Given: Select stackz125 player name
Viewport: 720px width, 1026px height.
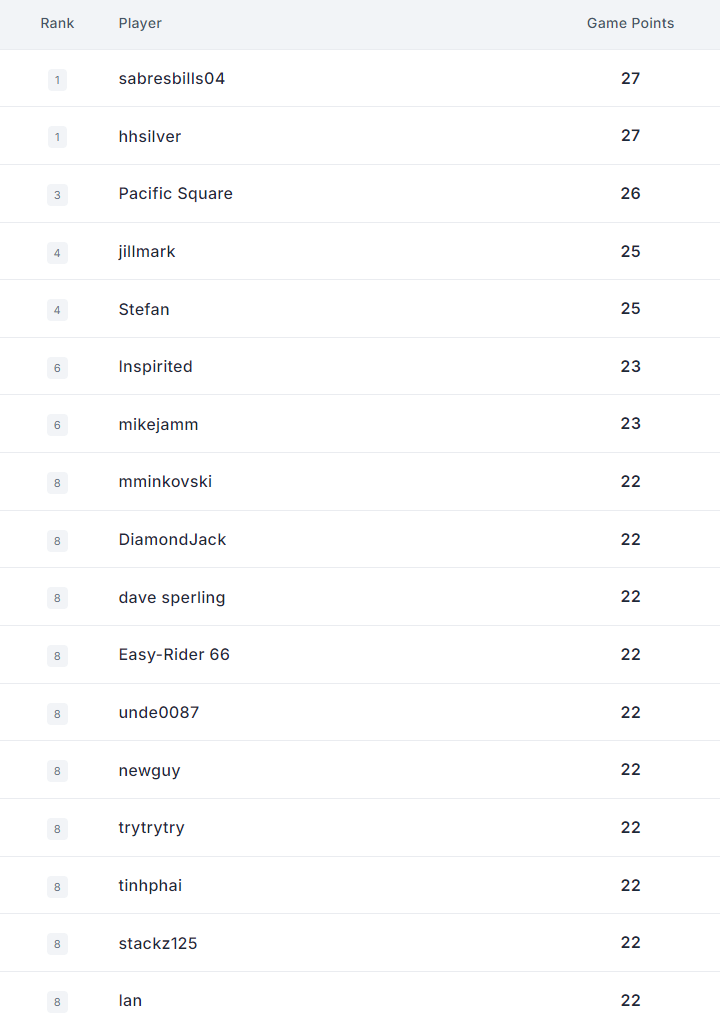Looking at the screenshot, I should (x=158, y=943).
